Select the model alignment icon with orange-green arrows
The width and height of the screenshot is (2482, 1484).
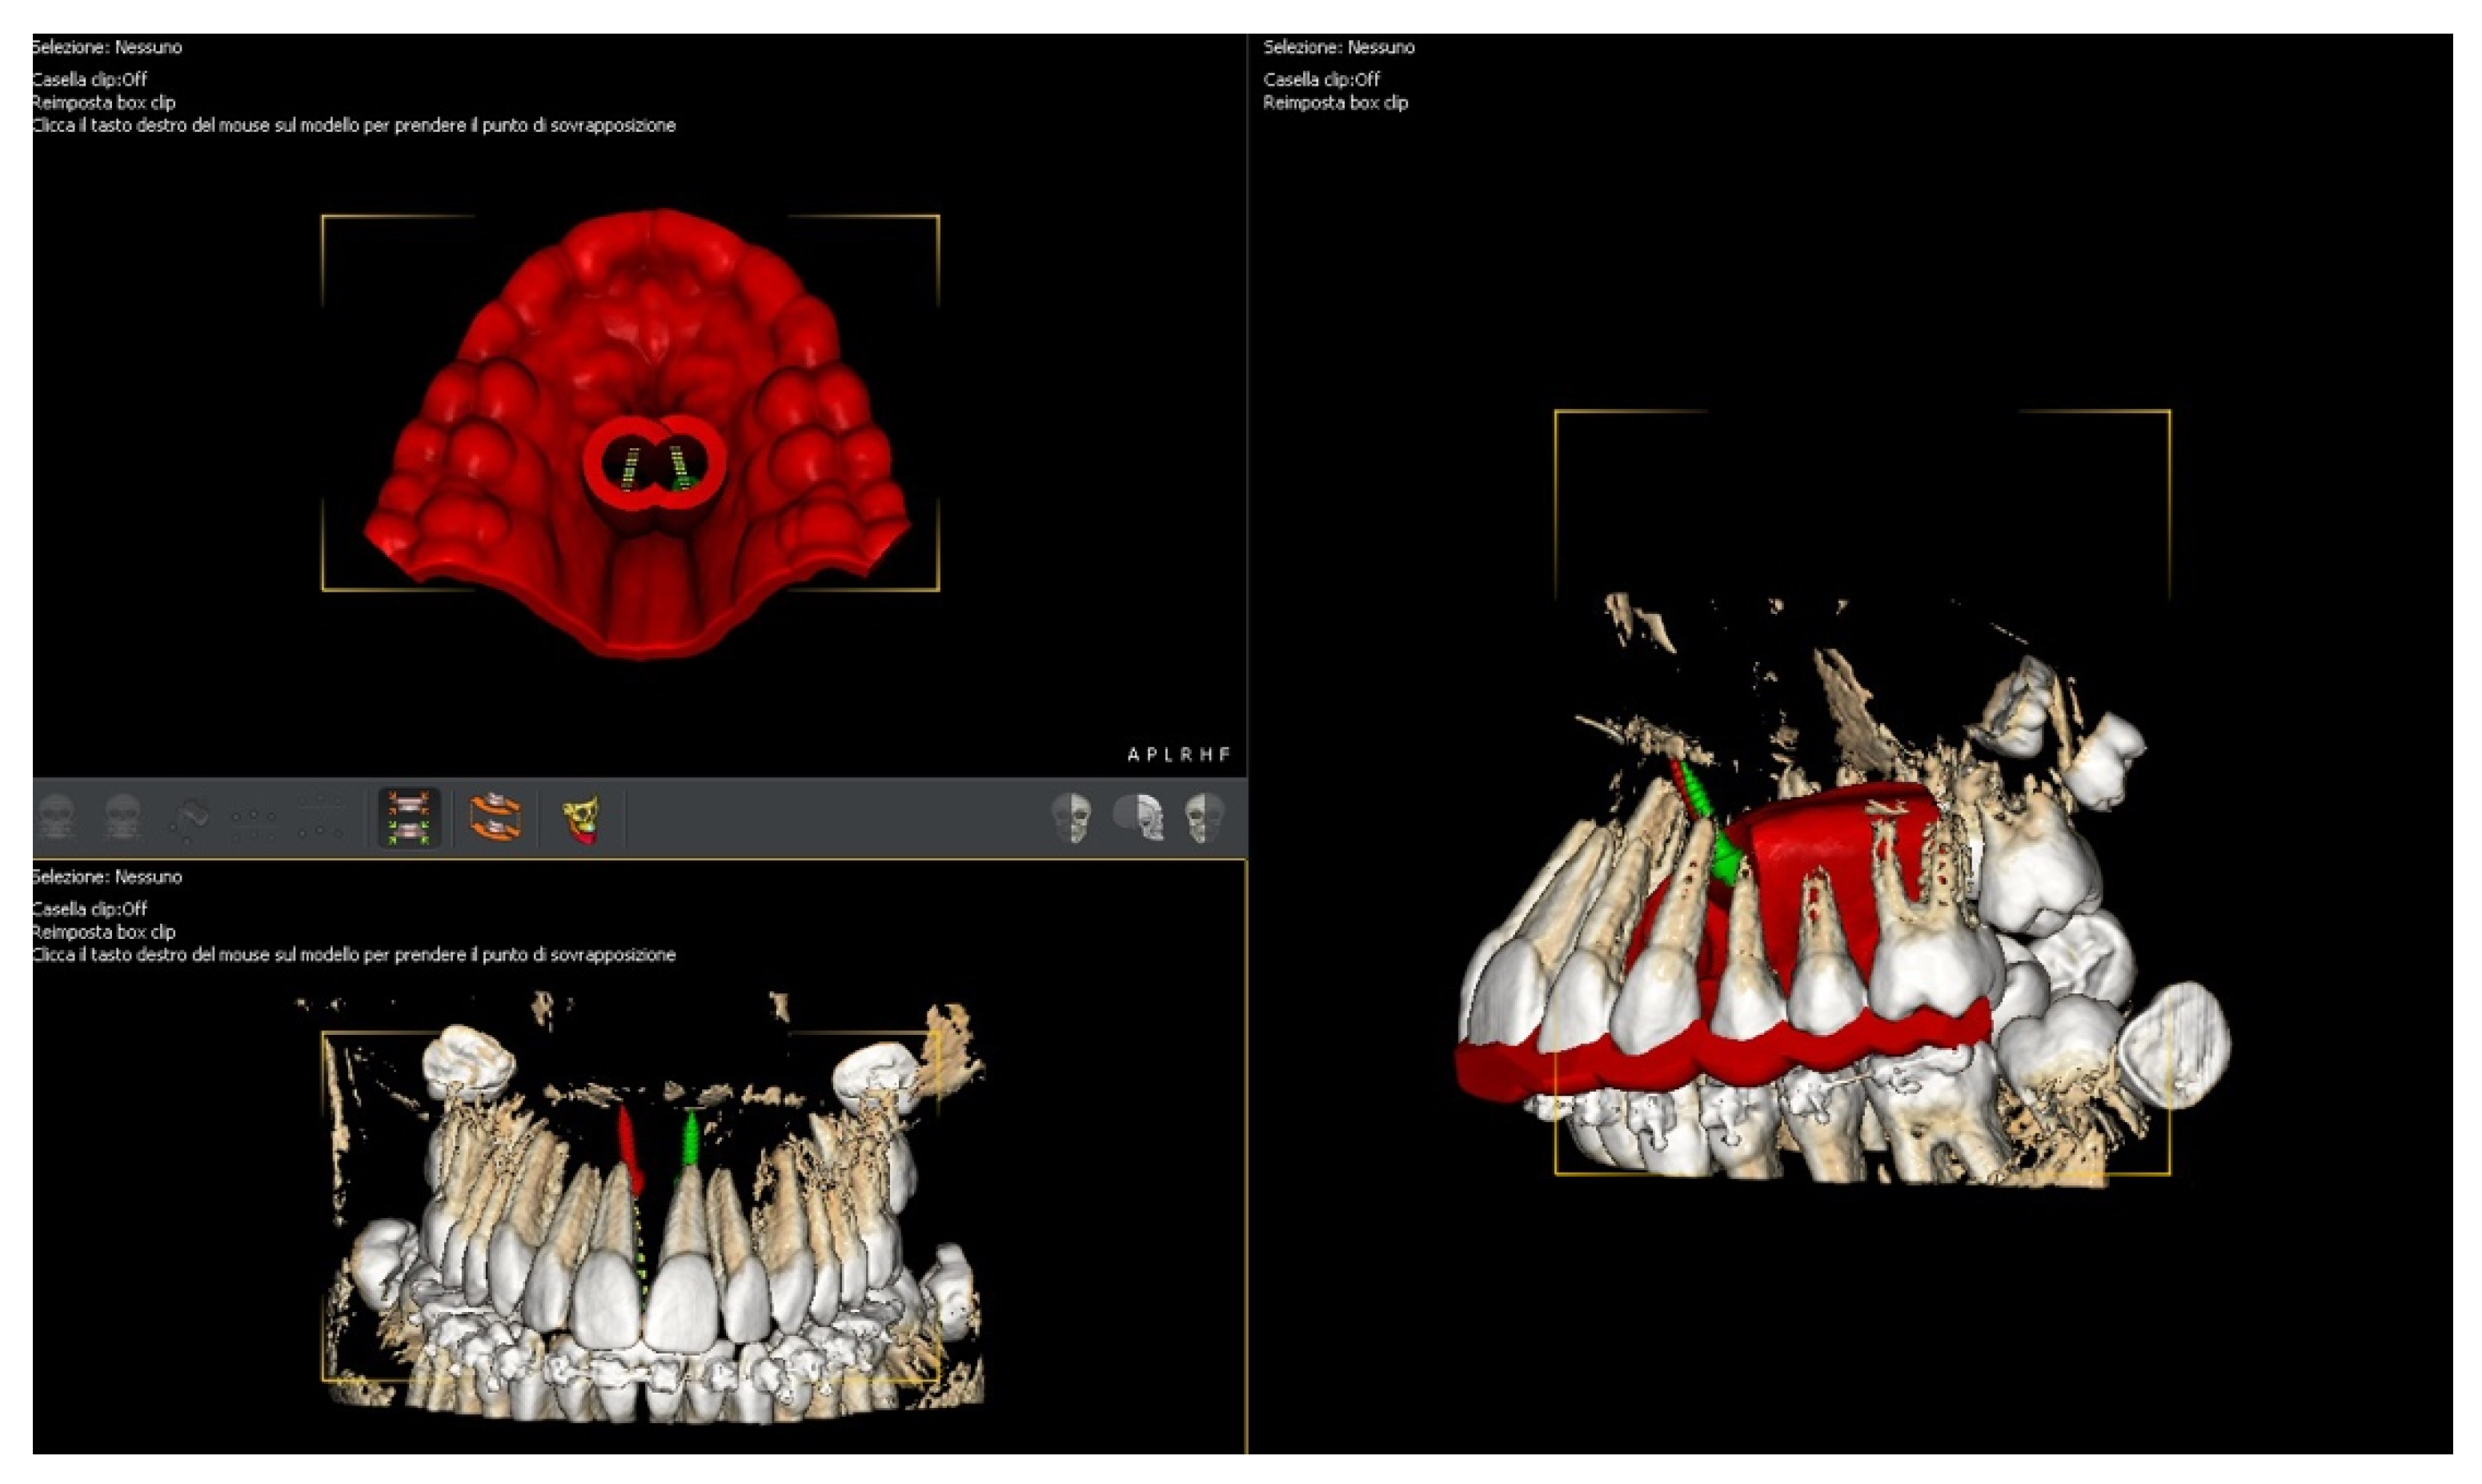click(408, 818)
